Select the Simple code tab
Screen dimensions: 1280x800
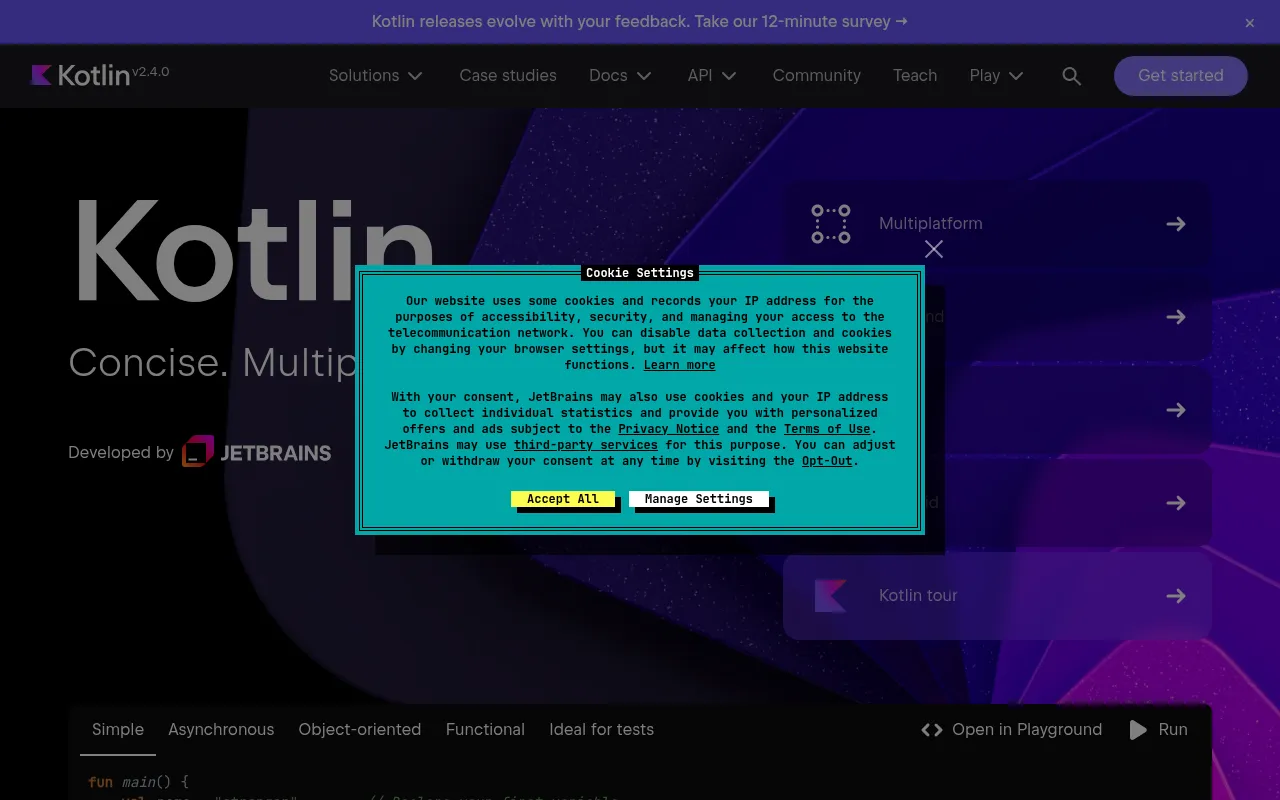pyautogui.click(x=118, y=730)
